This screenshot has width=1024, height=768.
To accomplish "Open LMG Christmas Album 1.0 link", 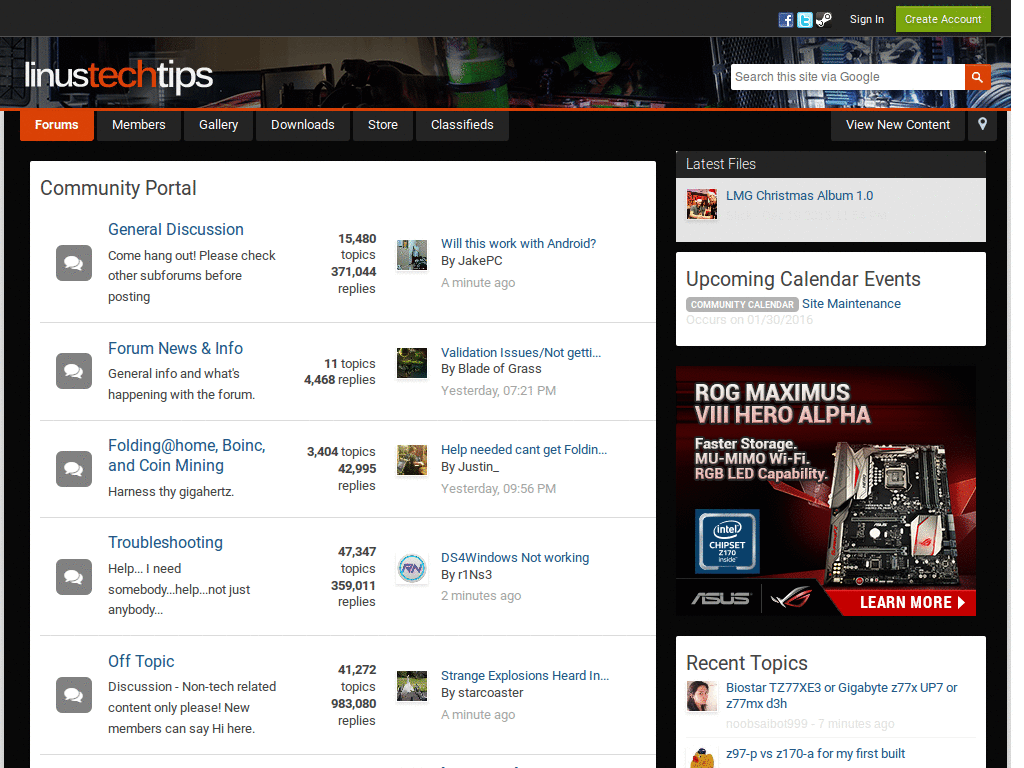I will pyautogui.click(x=799, y=196).
